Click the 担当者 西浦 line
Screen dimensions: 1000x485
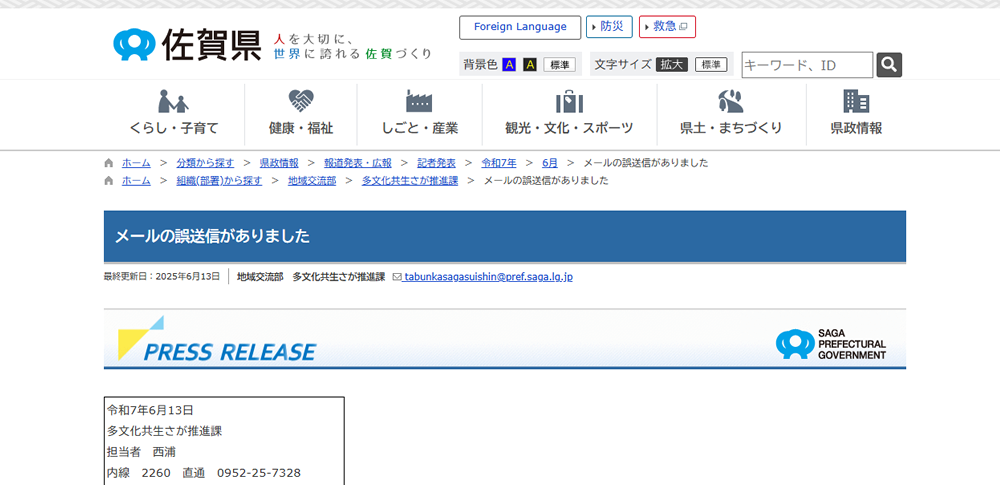pyautogui.click(x=142, y=452)
